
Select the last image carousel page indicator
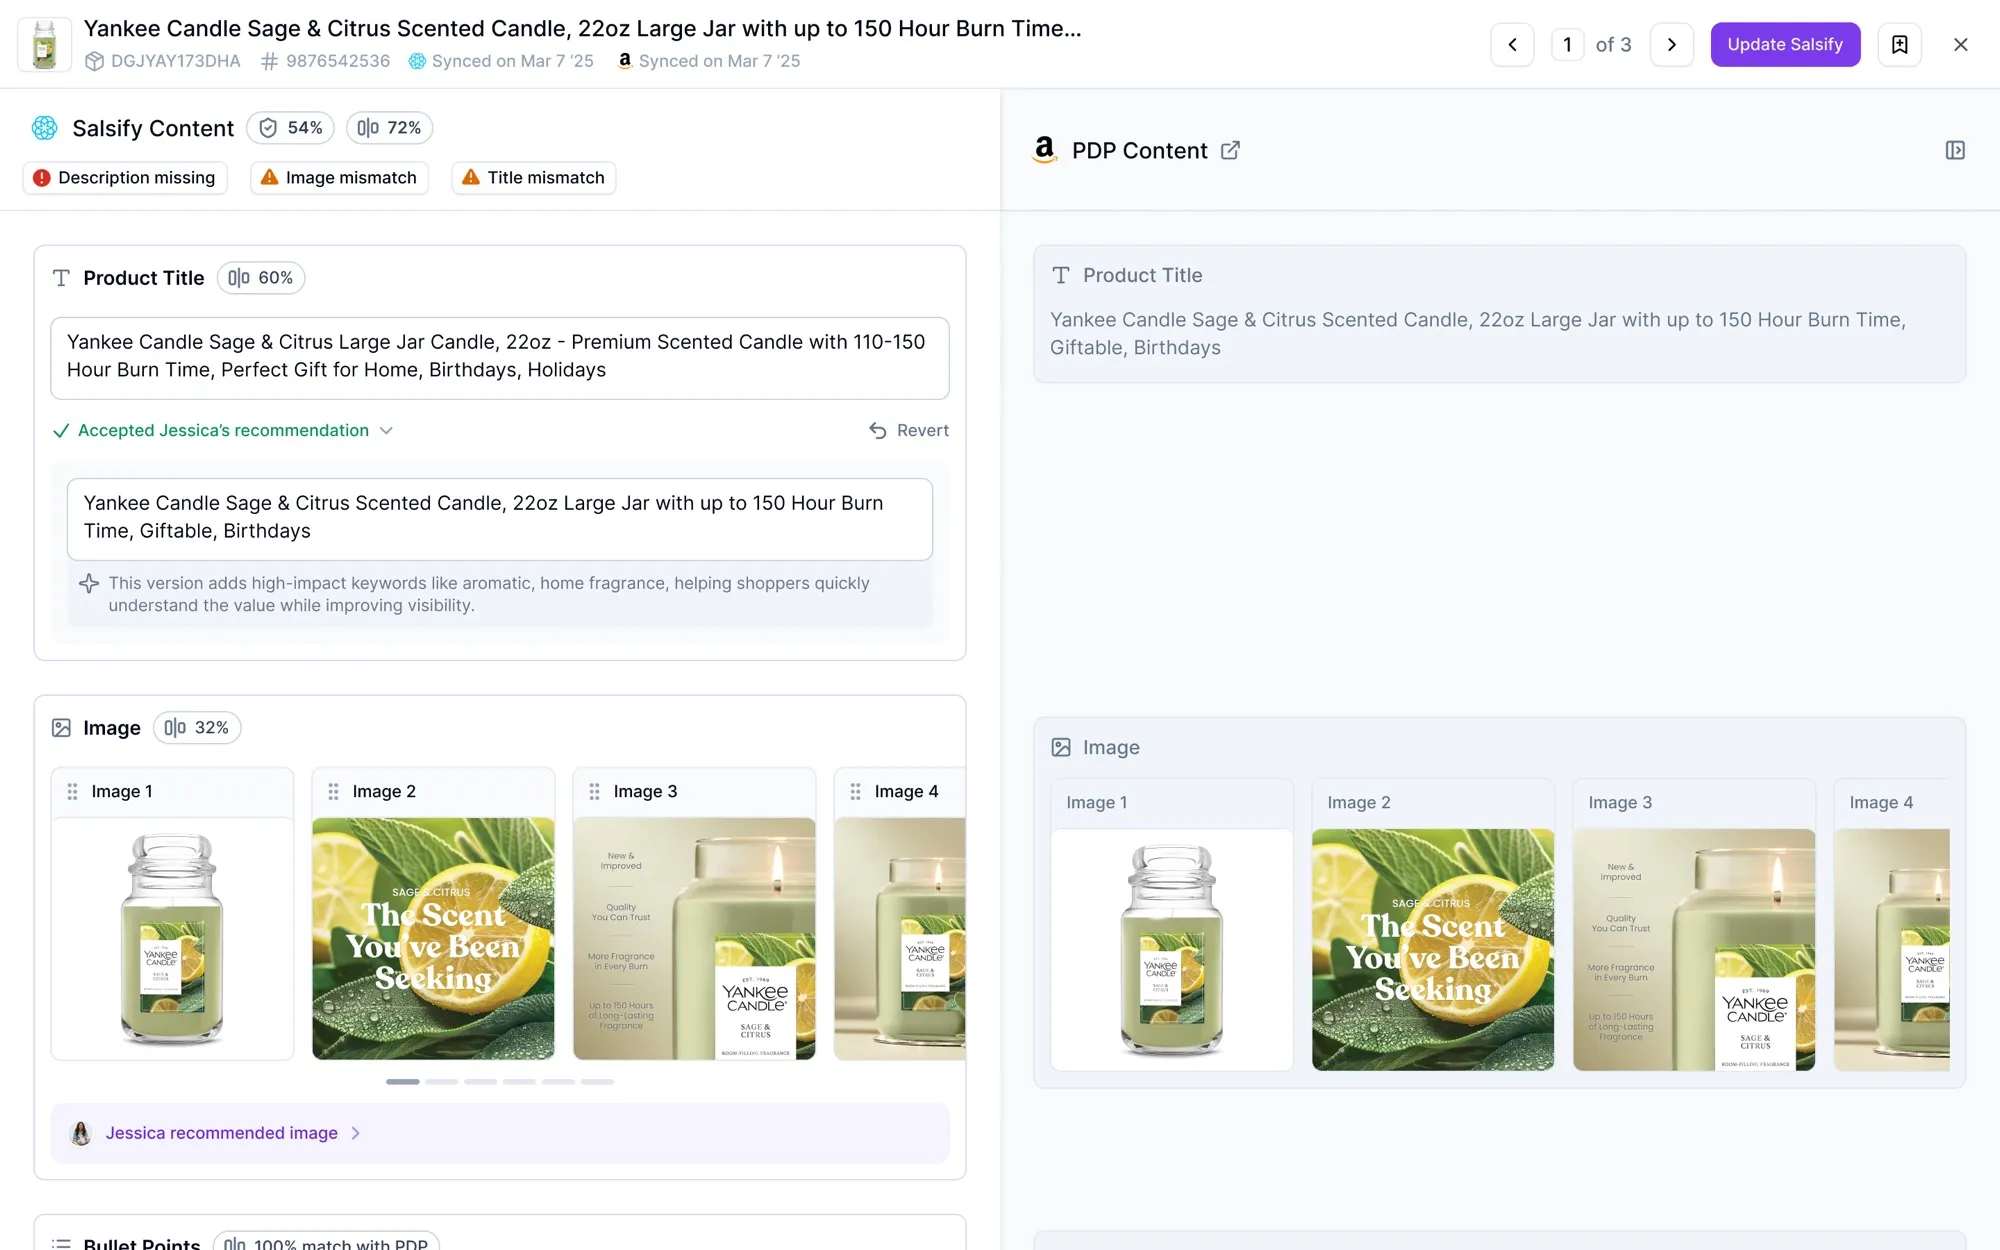597,1082
